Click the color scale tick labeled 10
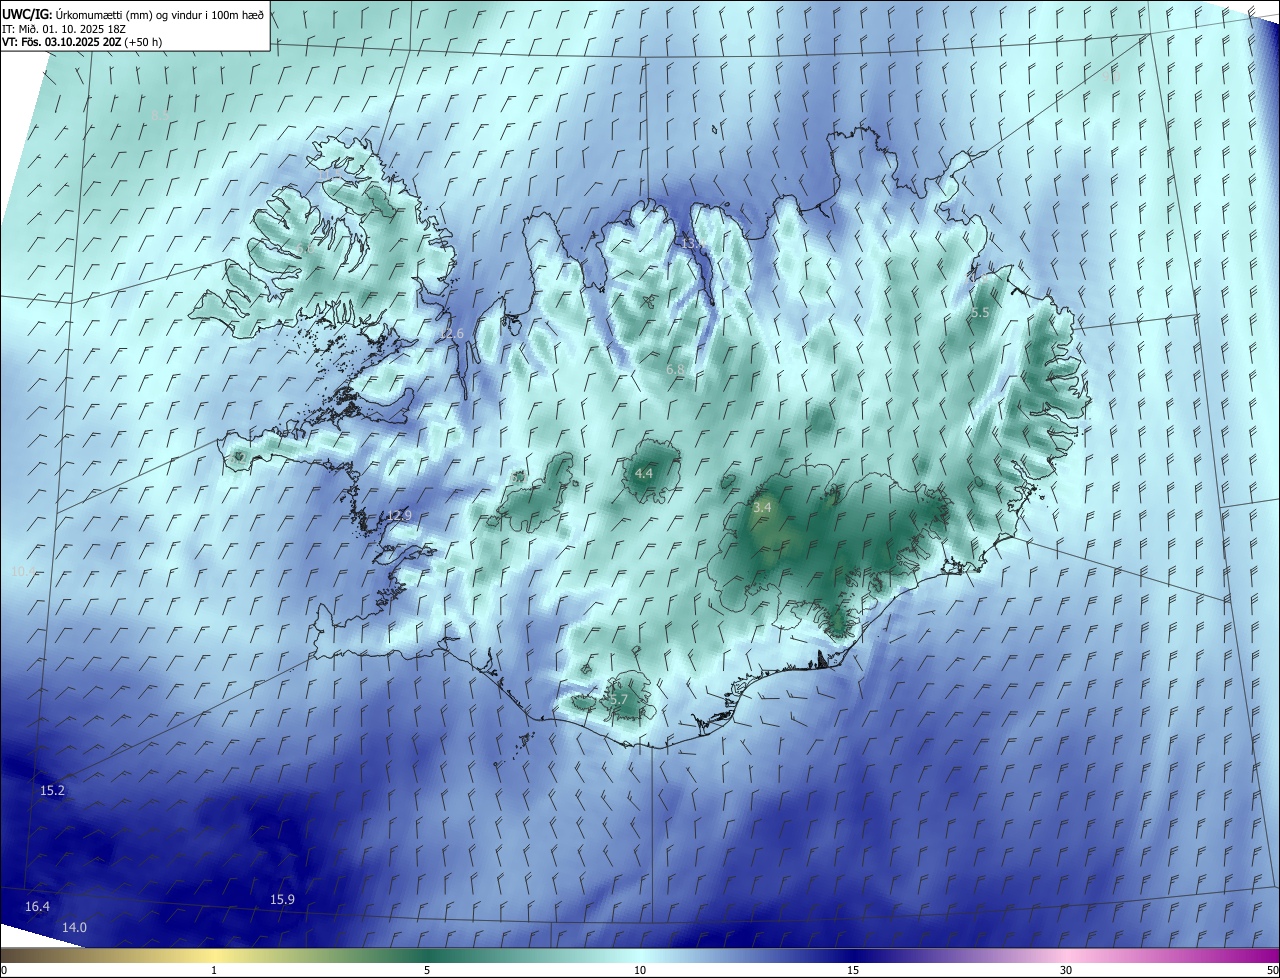 coord(640,970)
